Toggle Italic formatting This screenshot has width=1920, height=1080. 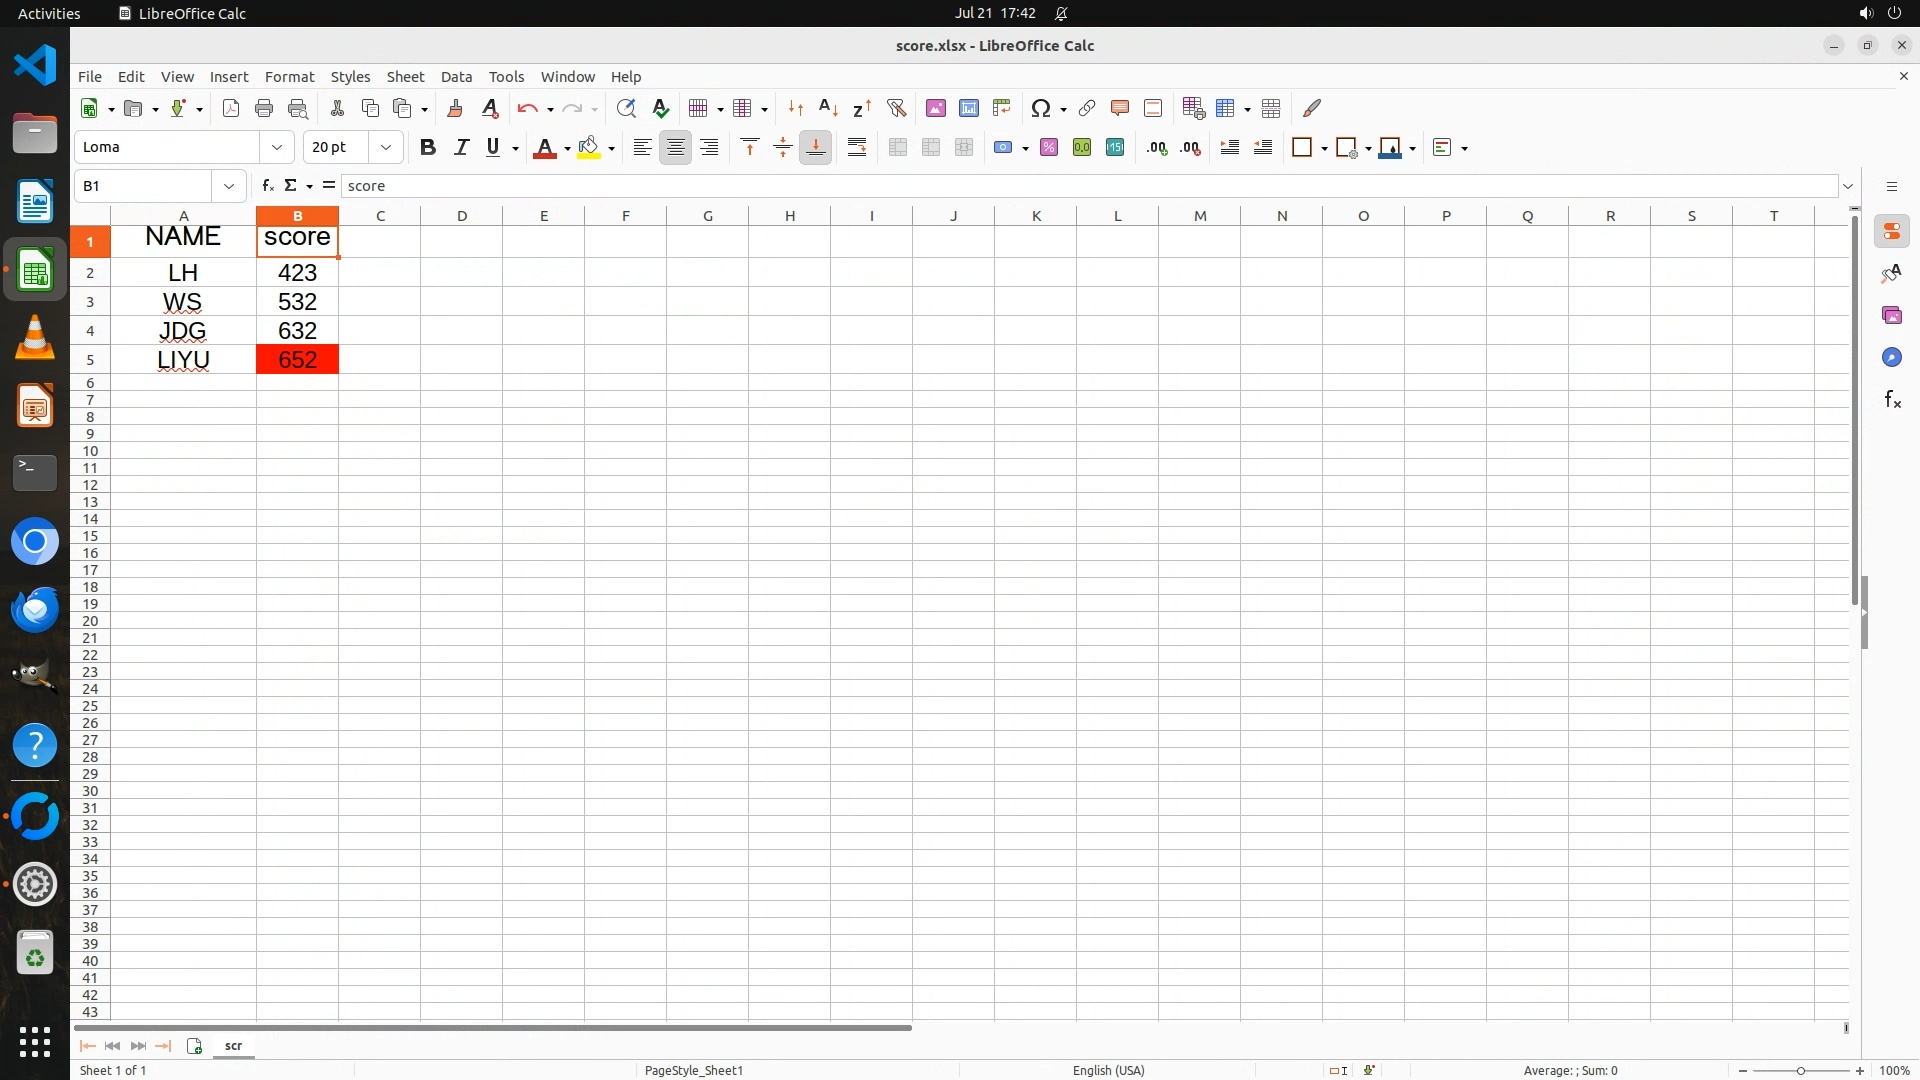point(461,147)
